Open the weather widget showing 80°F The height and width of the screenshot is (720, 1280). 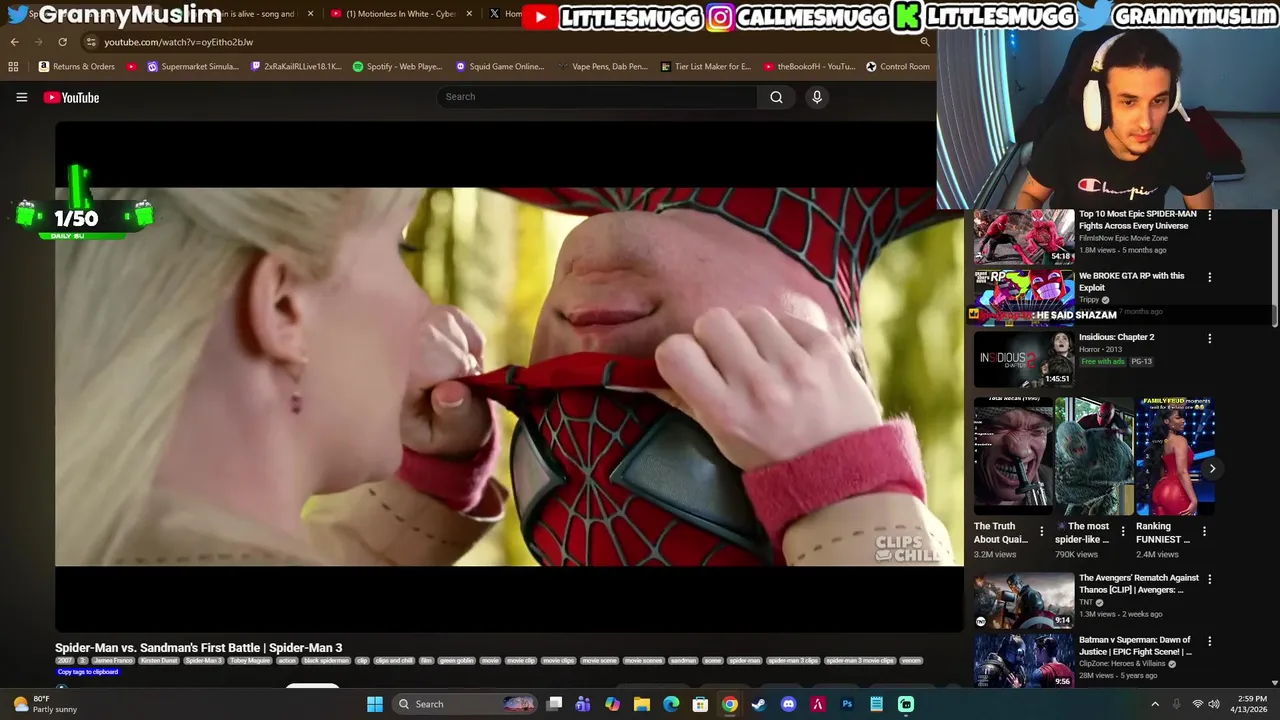[44, 704]
